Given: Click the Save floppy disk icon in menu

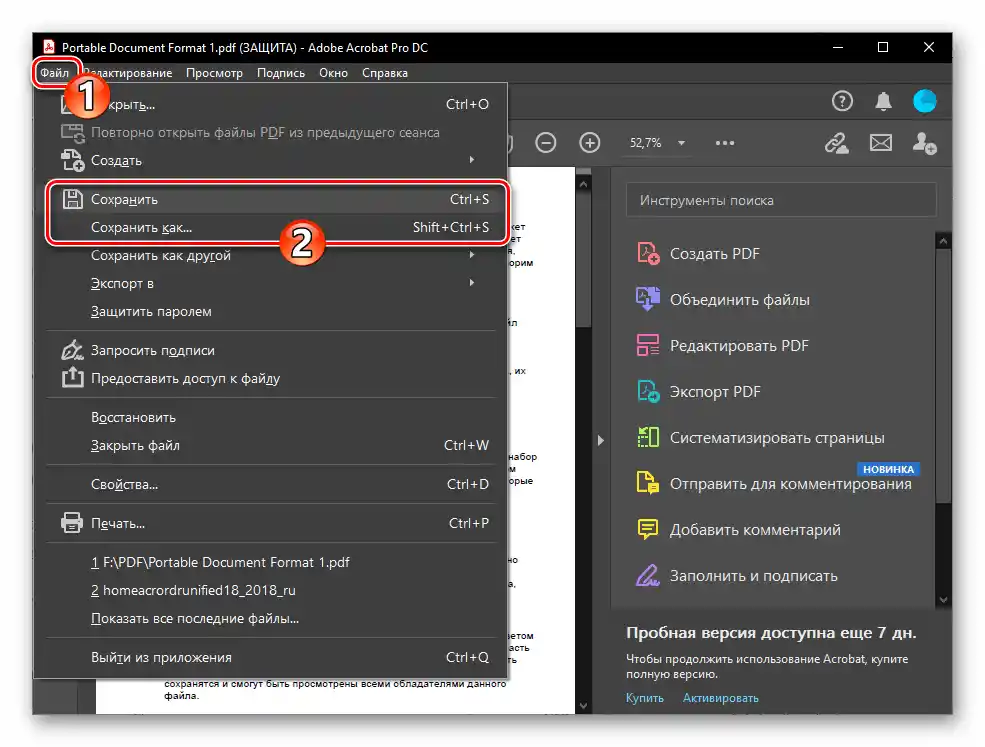Looking at the screenshot, I should [72, 199].
